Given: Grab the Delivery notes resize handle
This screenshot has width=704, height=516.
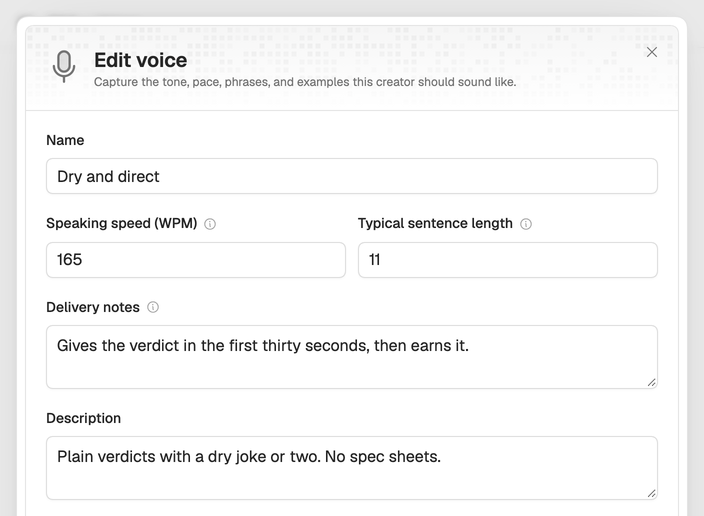Looking at the screenshot, I should click(651, 382).
